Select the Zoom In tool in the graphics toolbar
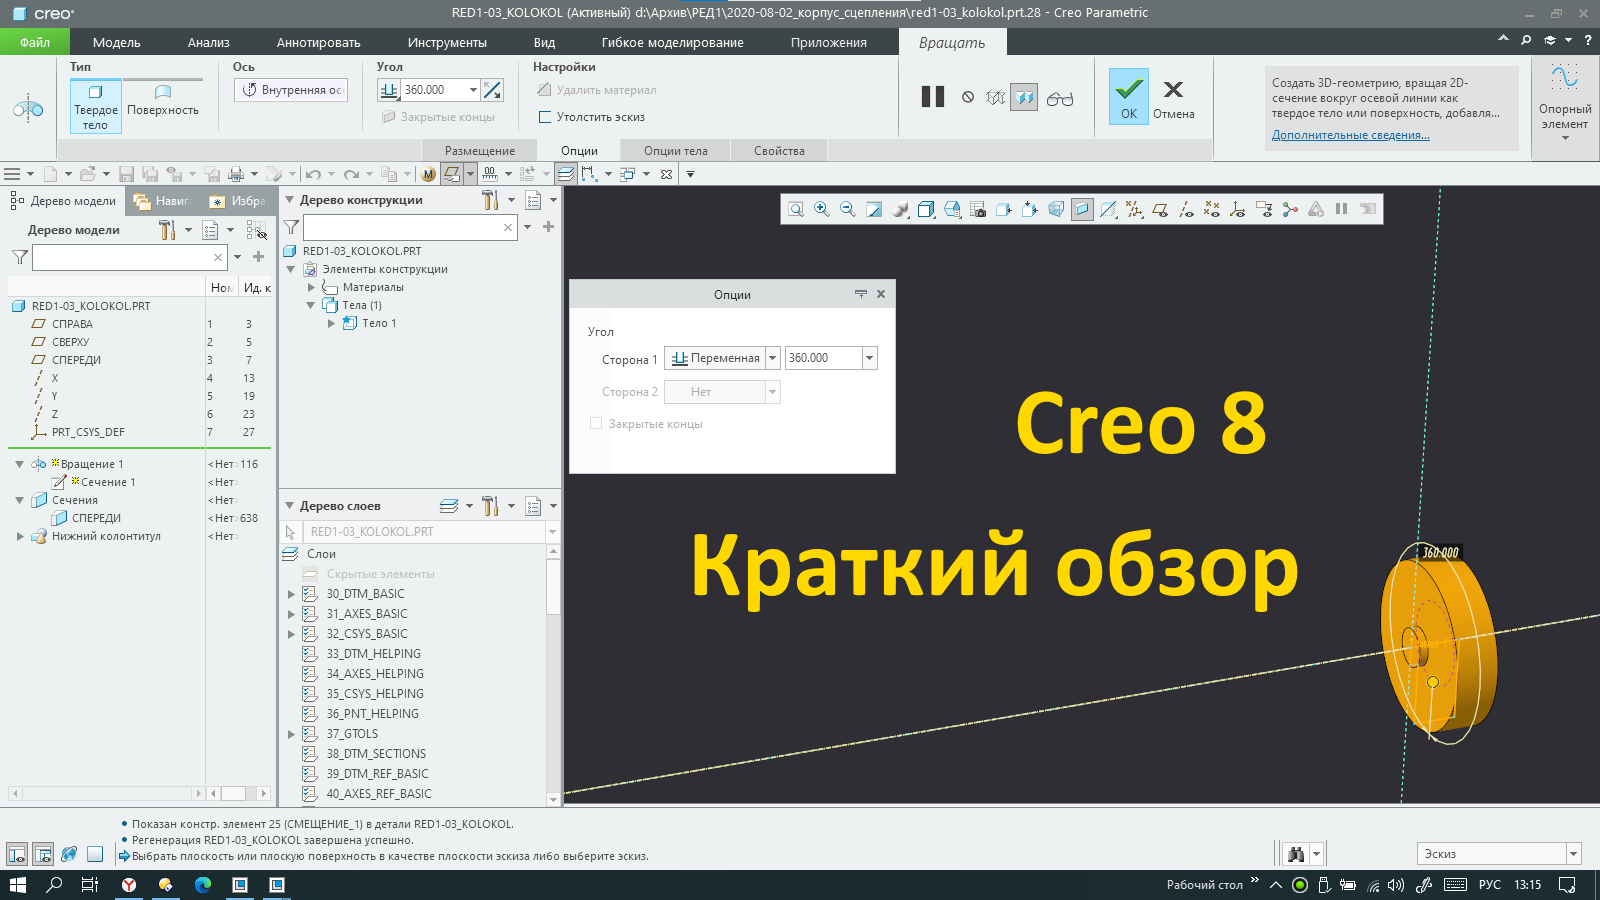The image size is (1600, 900). pyautogui.click(x=821, y=209)
